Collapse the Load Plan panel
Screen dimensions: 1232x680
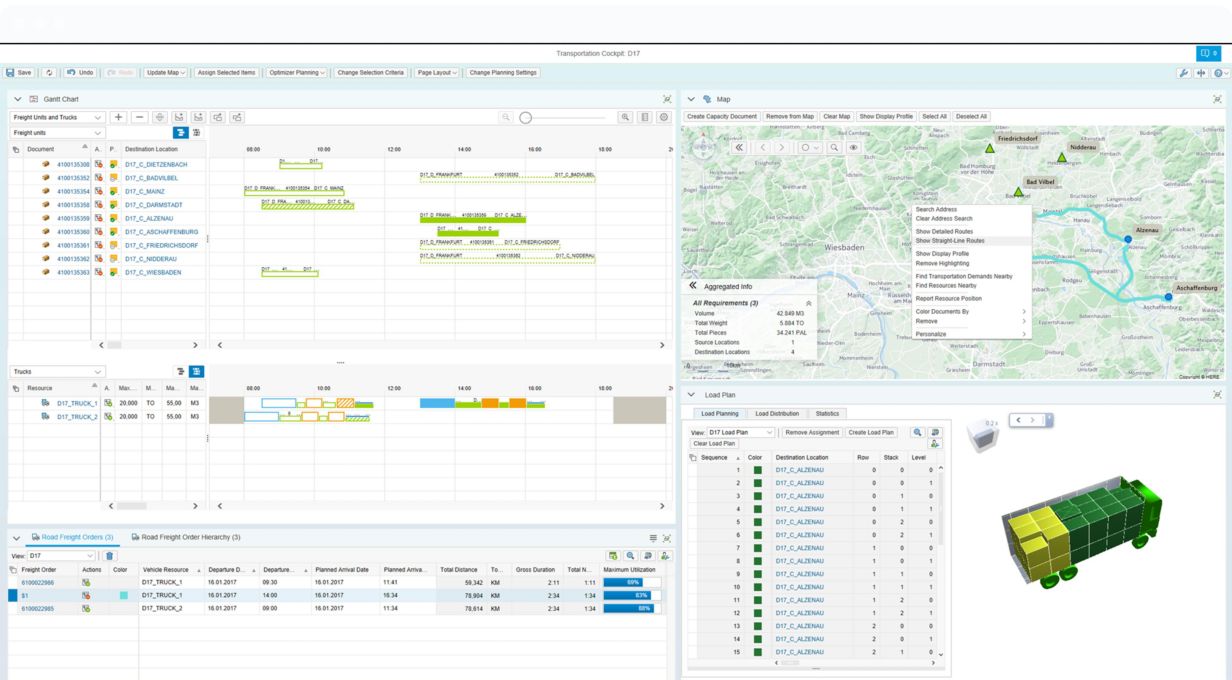coord(691,395)
